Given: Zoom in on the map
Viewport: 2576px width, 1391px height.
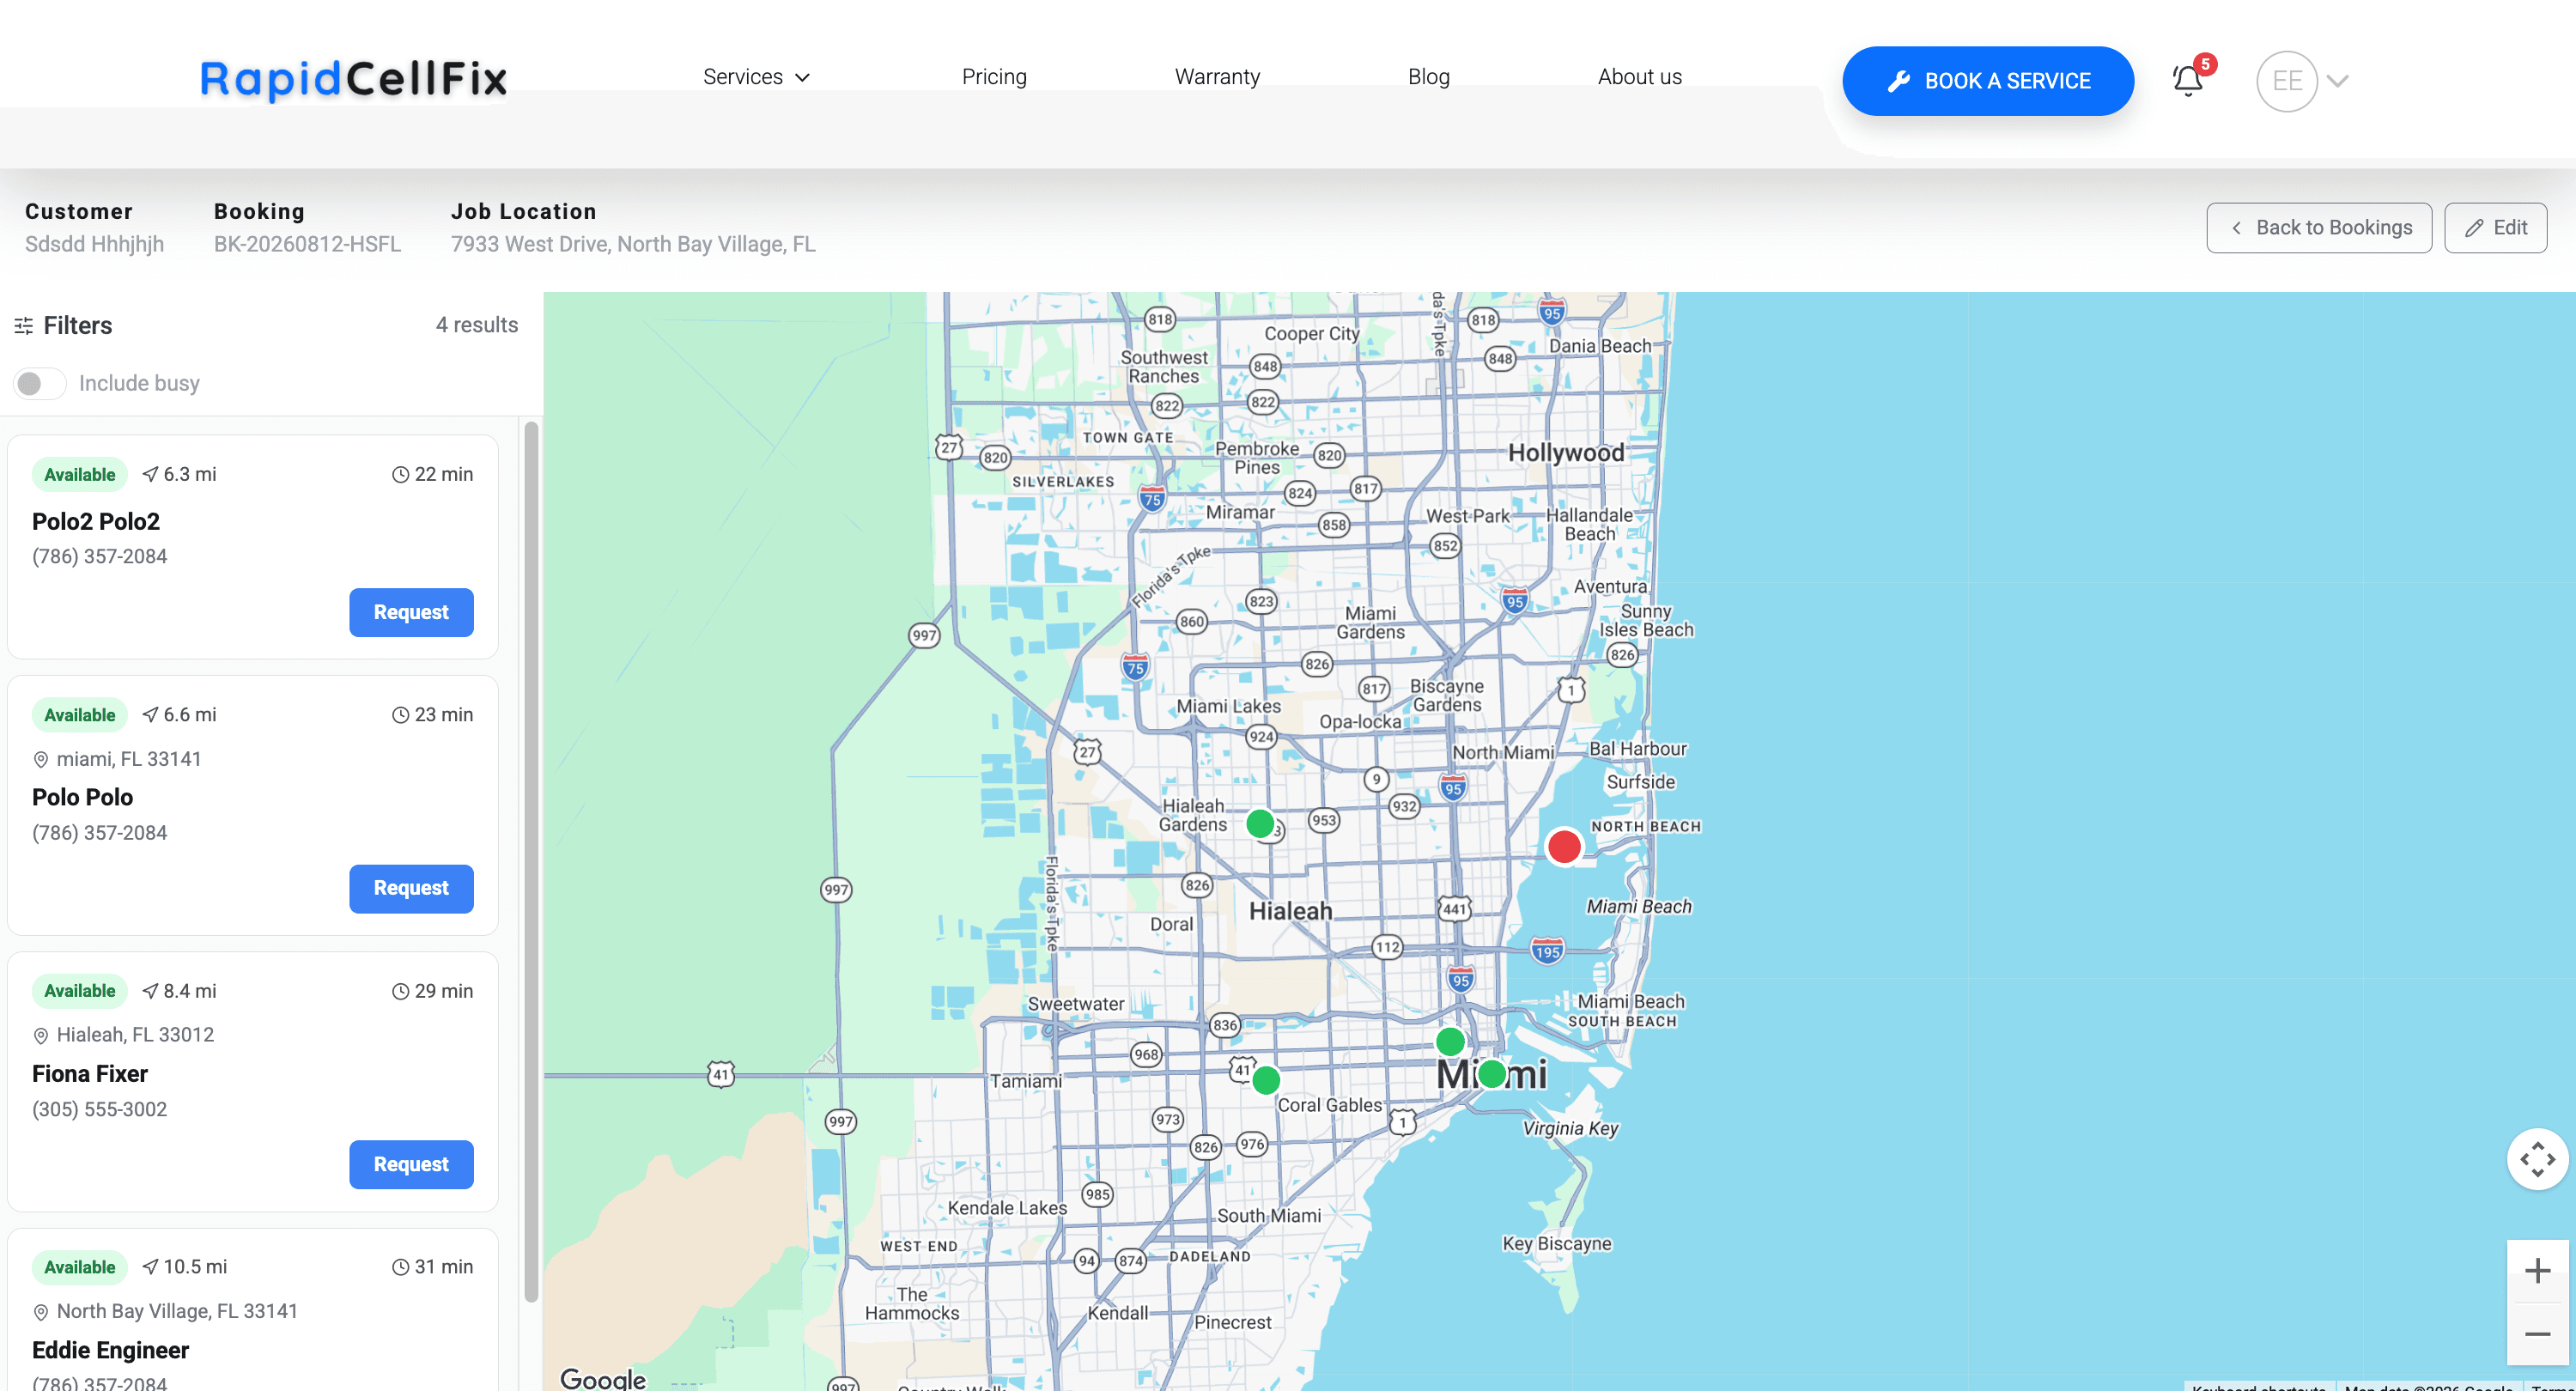Looking at the screenshot, I should click(x=2537, y=1271).
